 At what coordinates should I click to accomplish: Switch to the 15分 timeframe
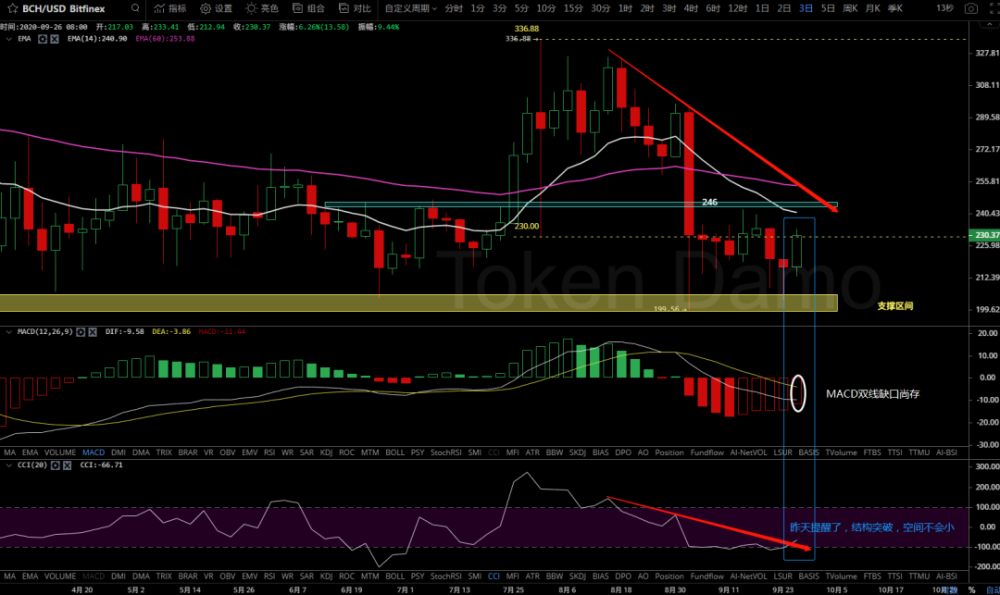[x=573, y=8]
